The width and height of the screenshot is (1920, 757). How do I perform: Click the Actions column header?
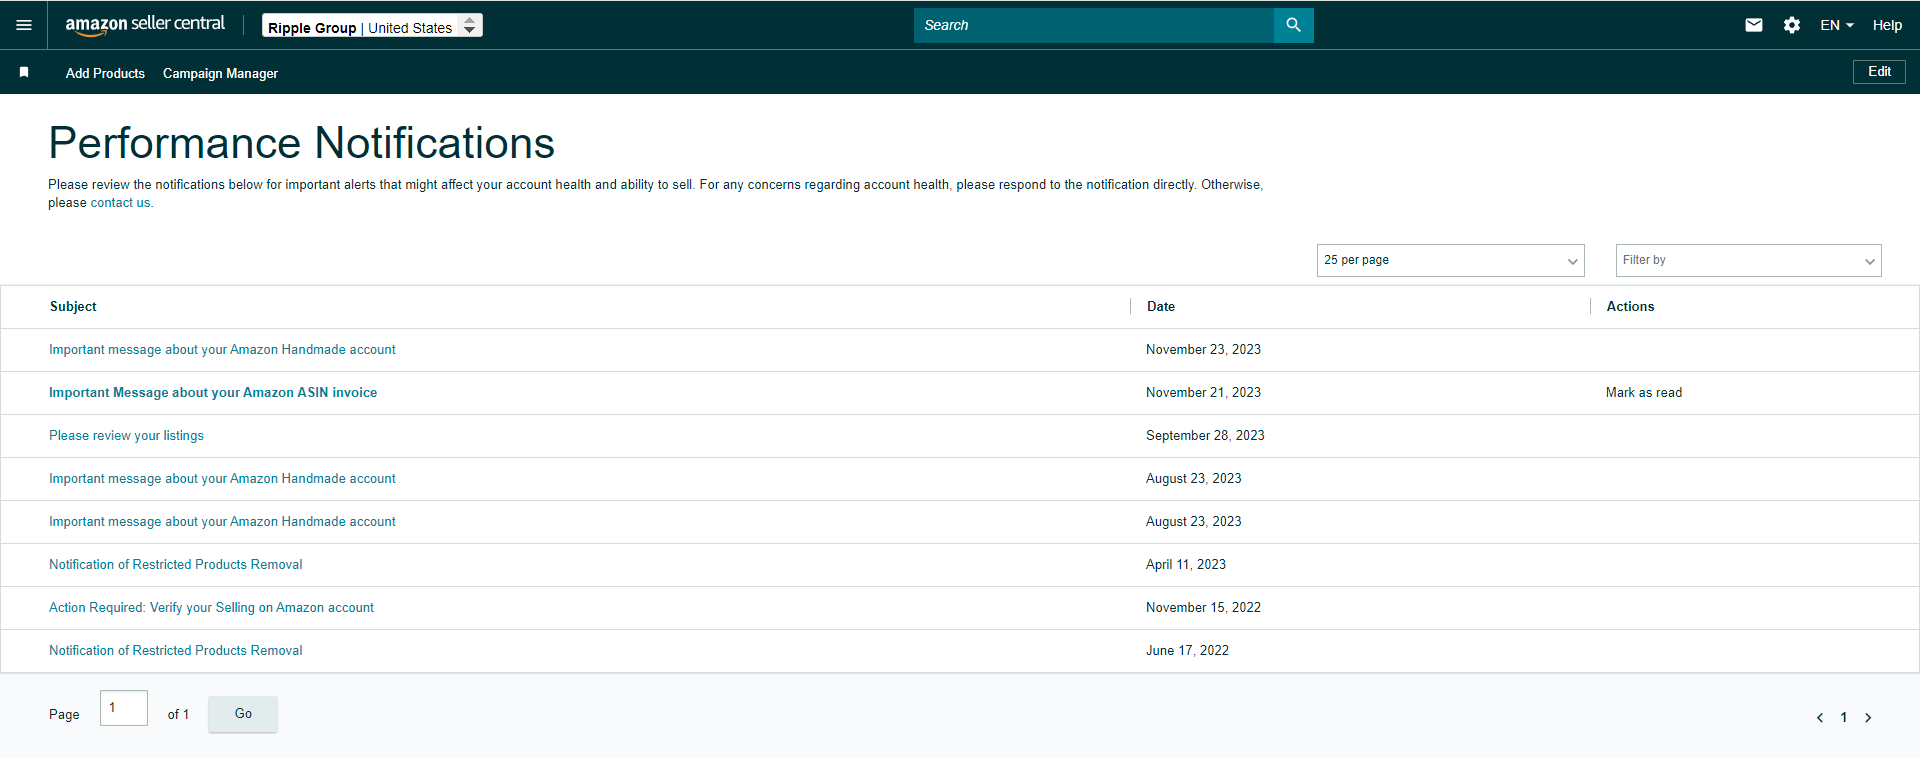1630,307
